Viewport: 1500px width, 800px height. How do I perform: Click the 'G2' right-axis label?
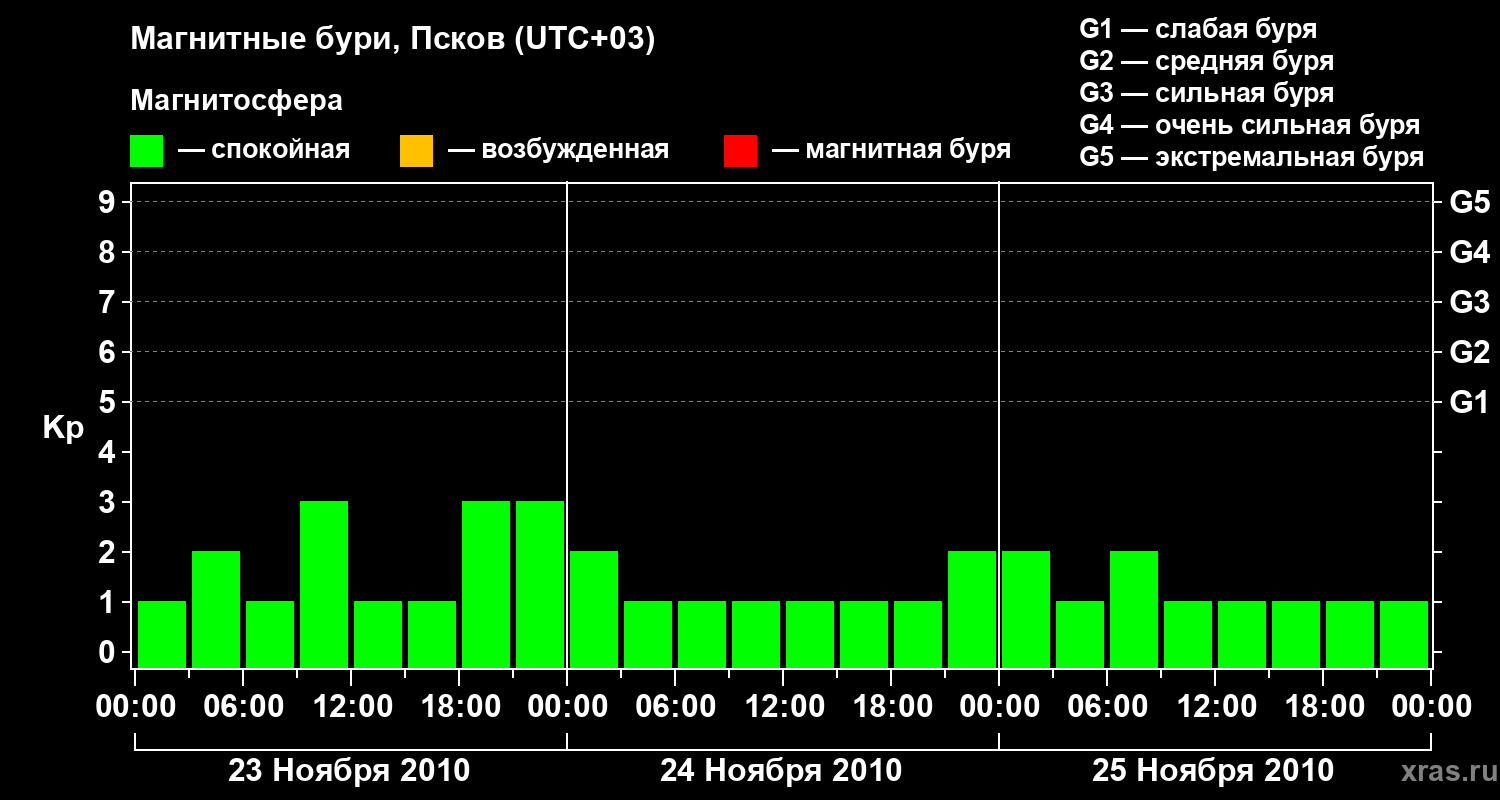point(1470,352)
